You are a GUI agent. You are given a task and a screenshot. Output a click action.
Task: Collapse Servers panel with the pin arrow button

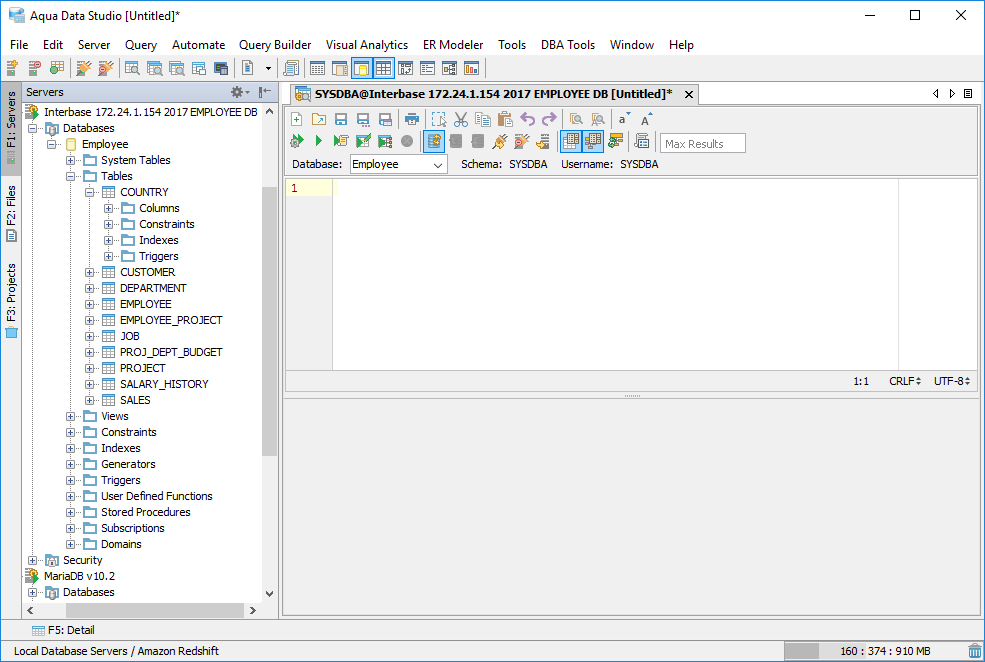pos(265,92)
